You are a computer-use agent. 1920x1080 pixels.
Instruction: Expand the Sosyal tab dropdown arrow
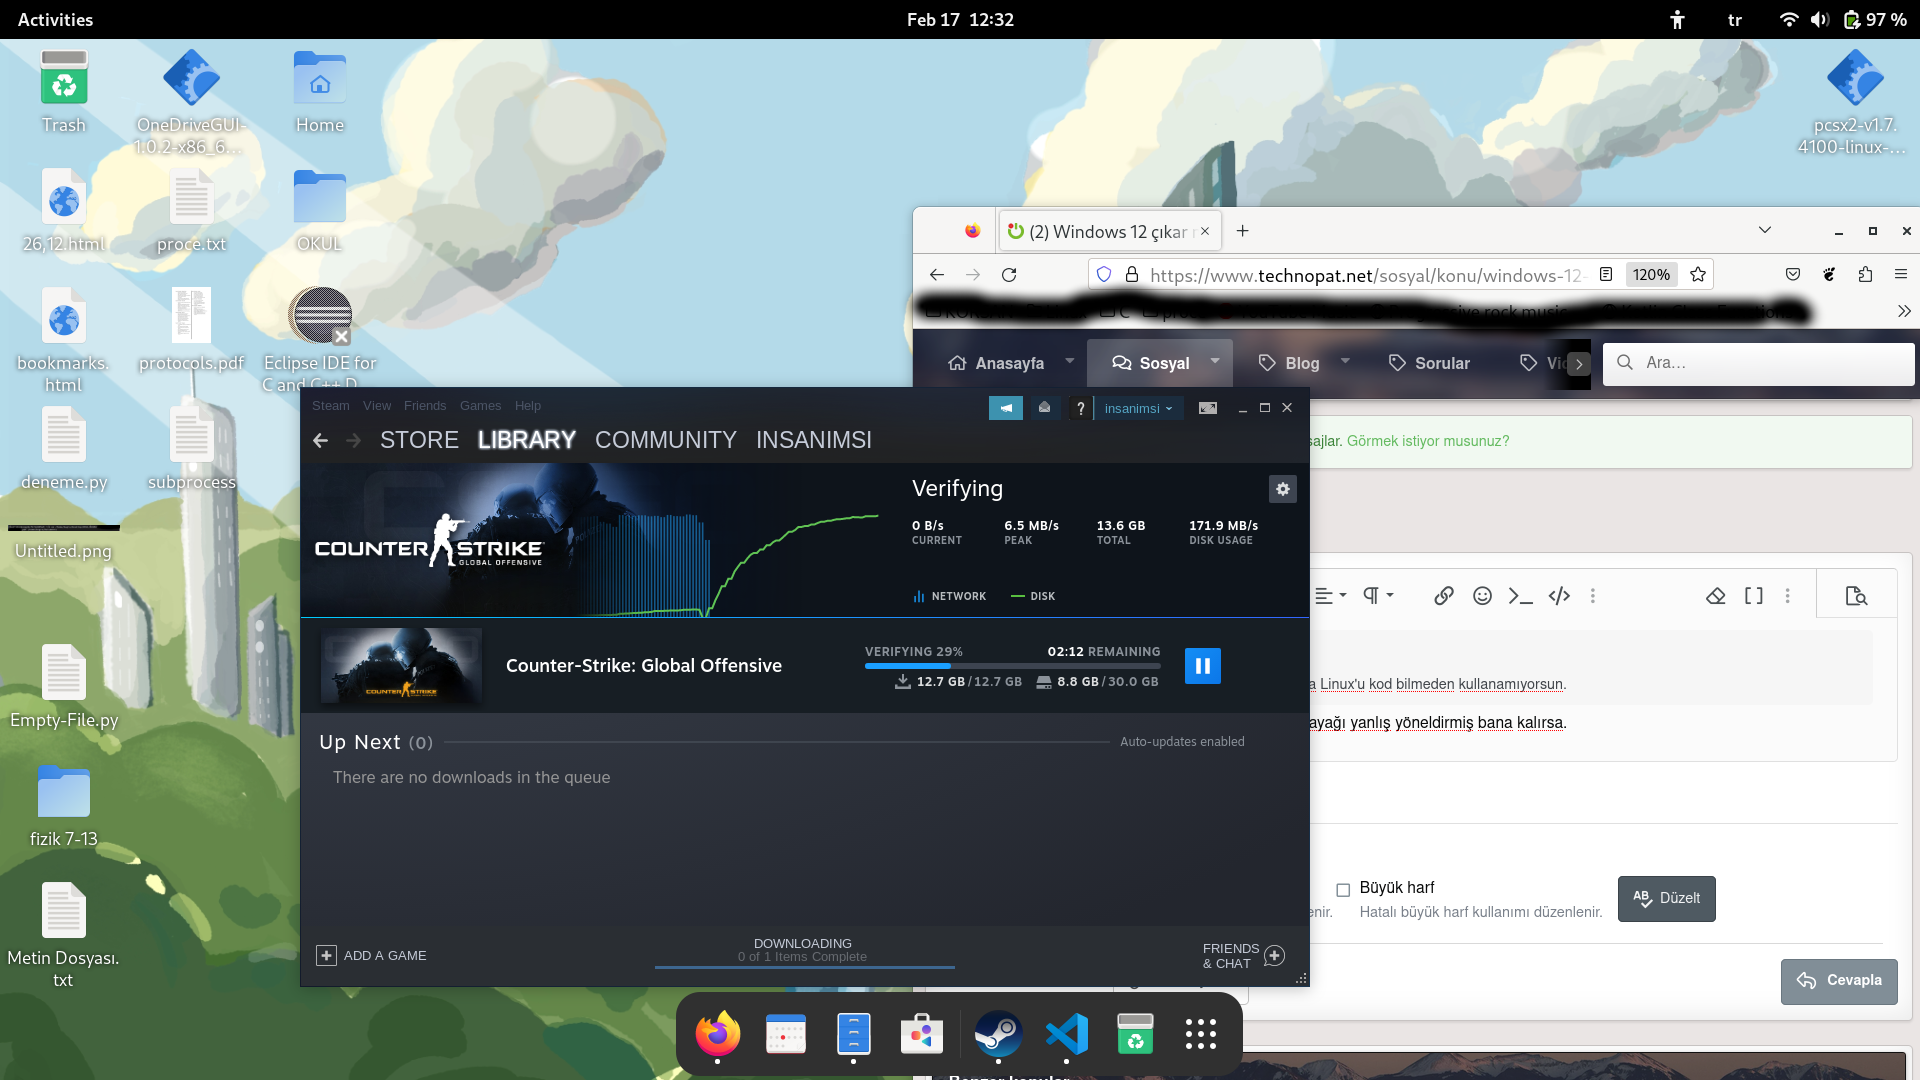pos(1215,362)
